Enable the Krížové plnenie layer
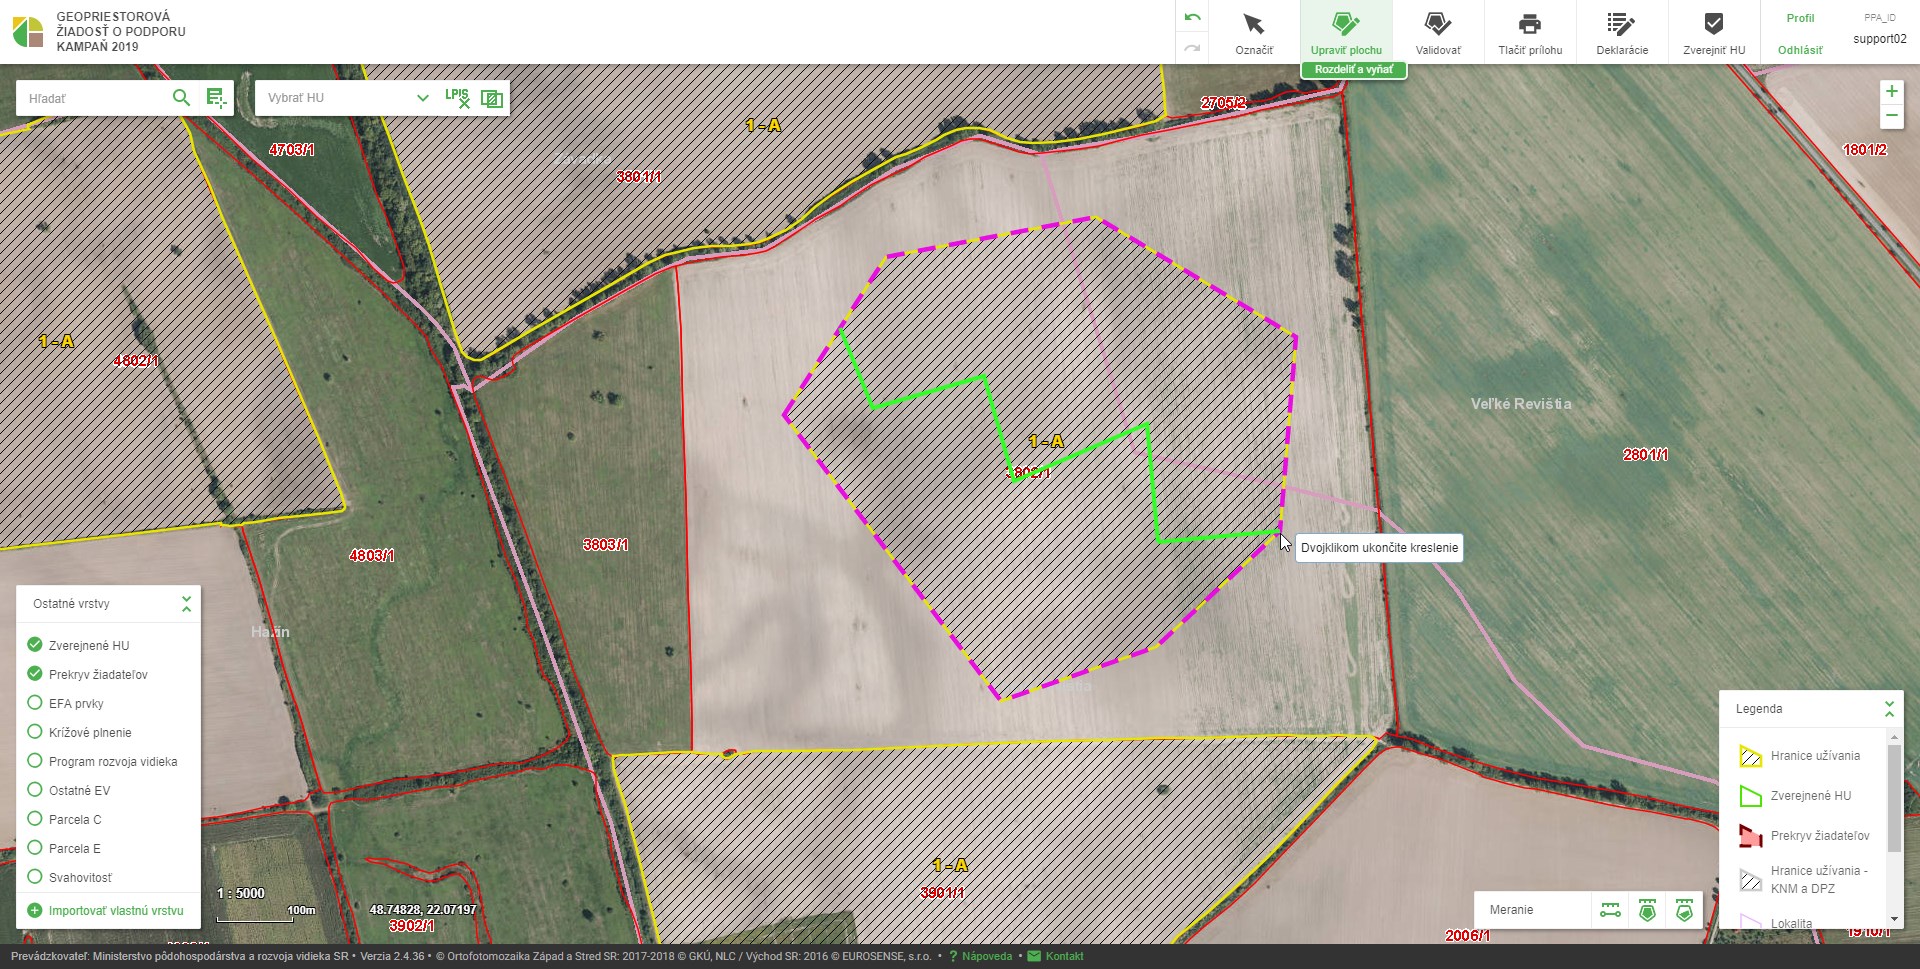The height and width of the screenshot is (969, 1920). click(x=35, y=732)
